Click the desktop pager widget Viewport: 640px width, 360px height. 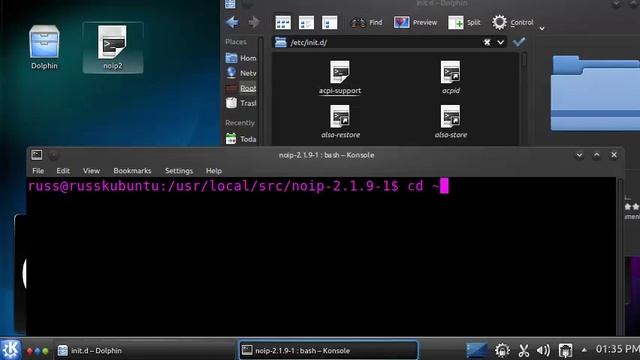tap(477, 350)
